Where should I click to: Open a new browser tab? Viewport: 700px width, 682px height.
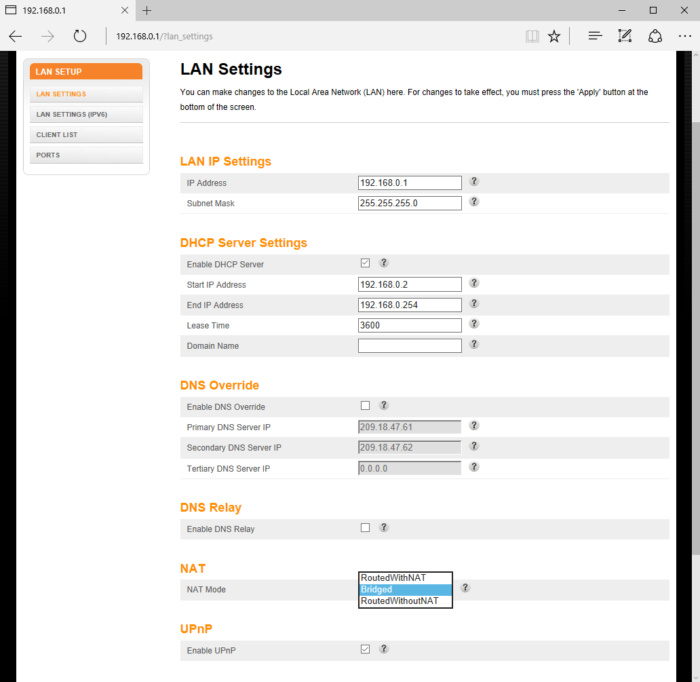pyautogui.click(x=146, y=10)
